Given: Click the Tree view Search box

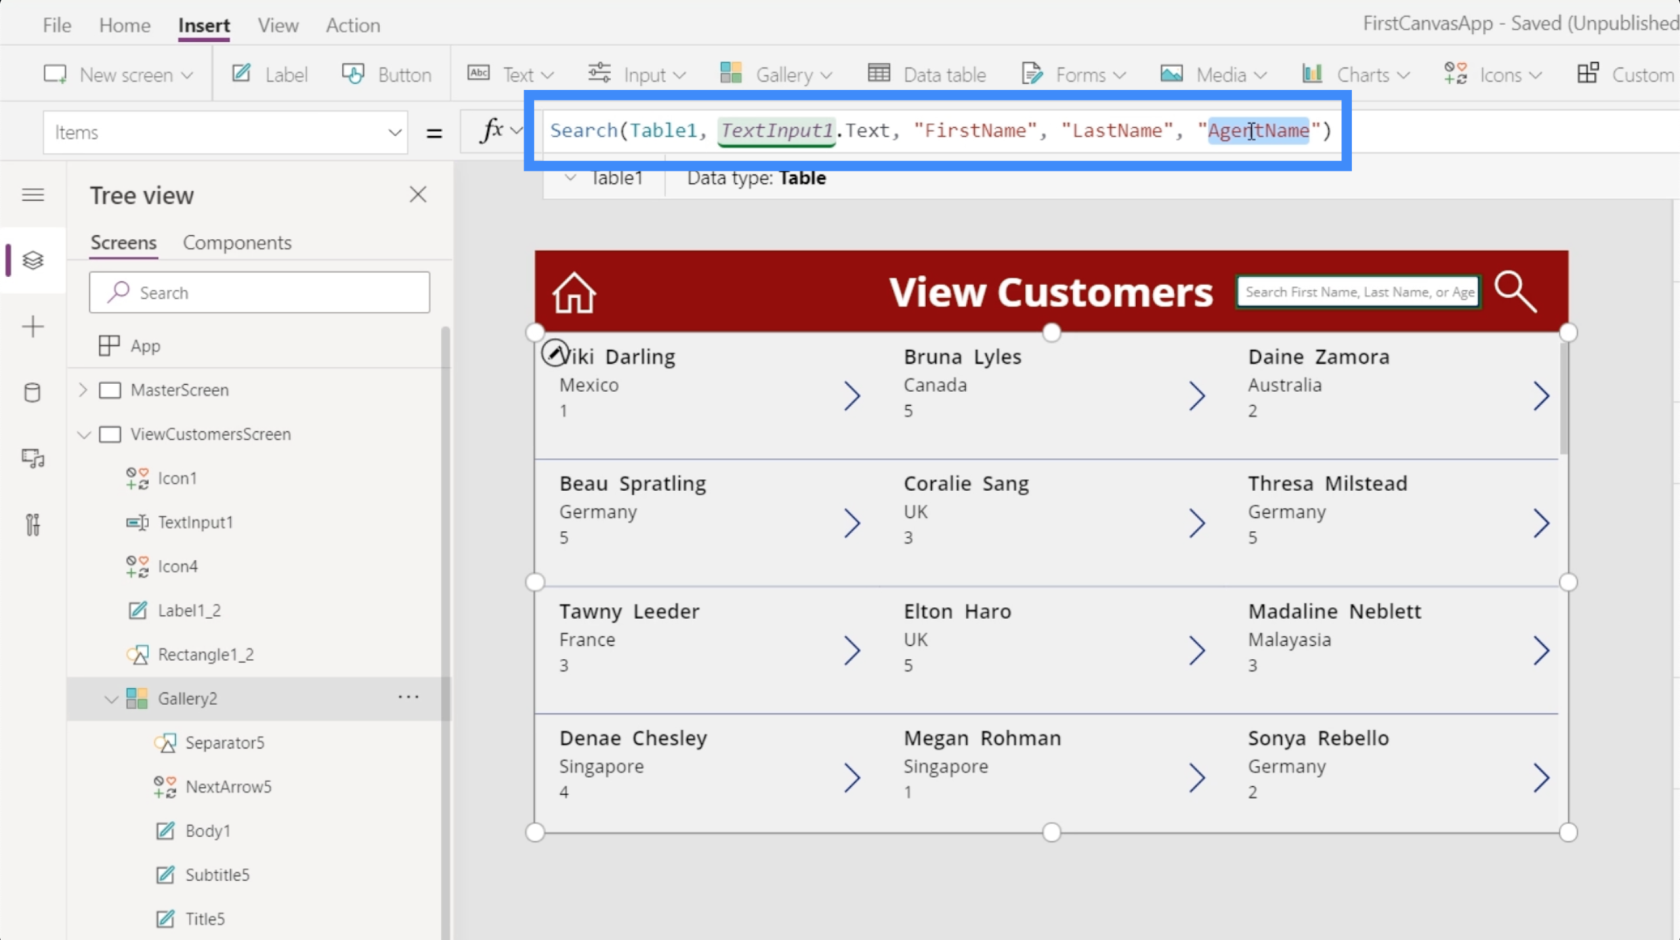Looking at the screenshot, I should (259, 292).
